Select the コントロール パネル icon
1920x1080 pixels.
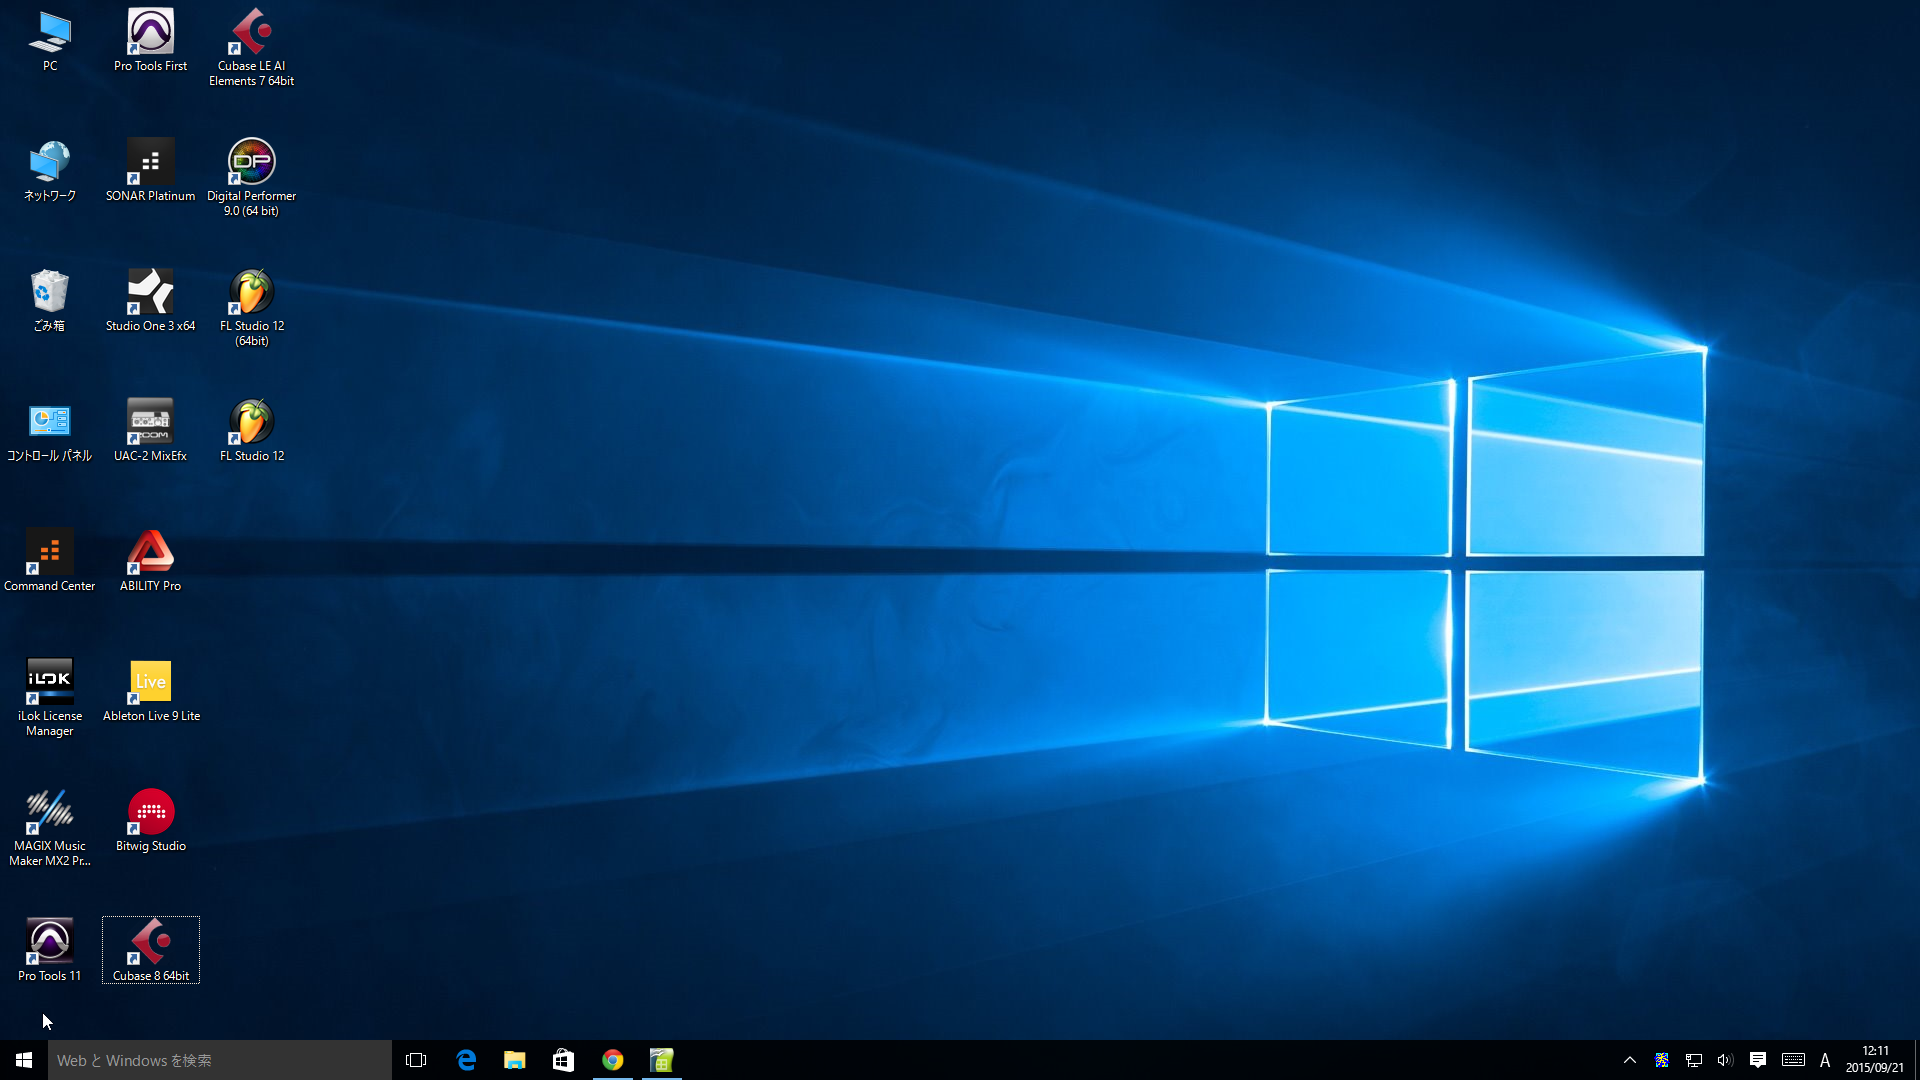point(50,430)
